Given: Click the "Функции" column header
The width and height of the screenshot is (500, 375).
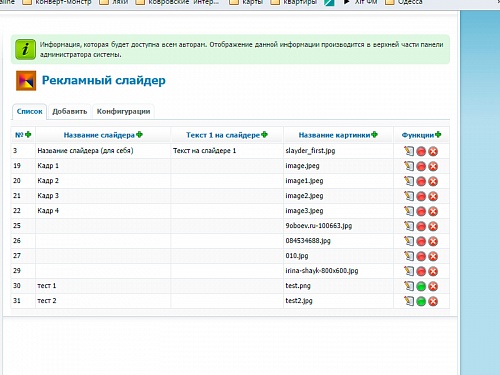Looking at the screenshot, I should tap(418, 135).
